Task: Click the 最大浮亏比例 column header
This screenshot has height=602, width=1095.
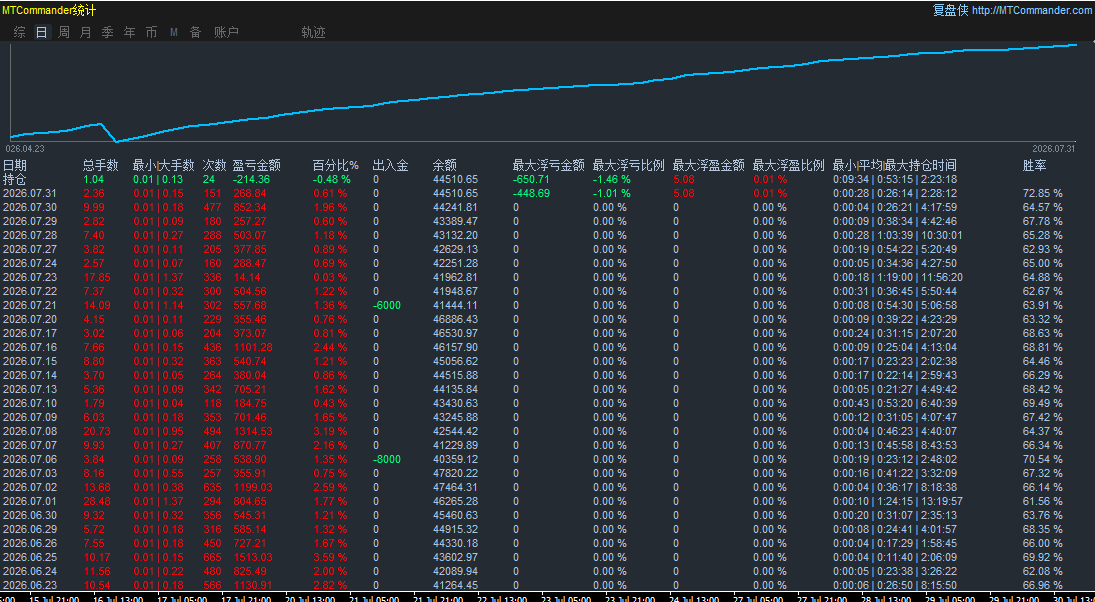Action: [x=629, y=166]
